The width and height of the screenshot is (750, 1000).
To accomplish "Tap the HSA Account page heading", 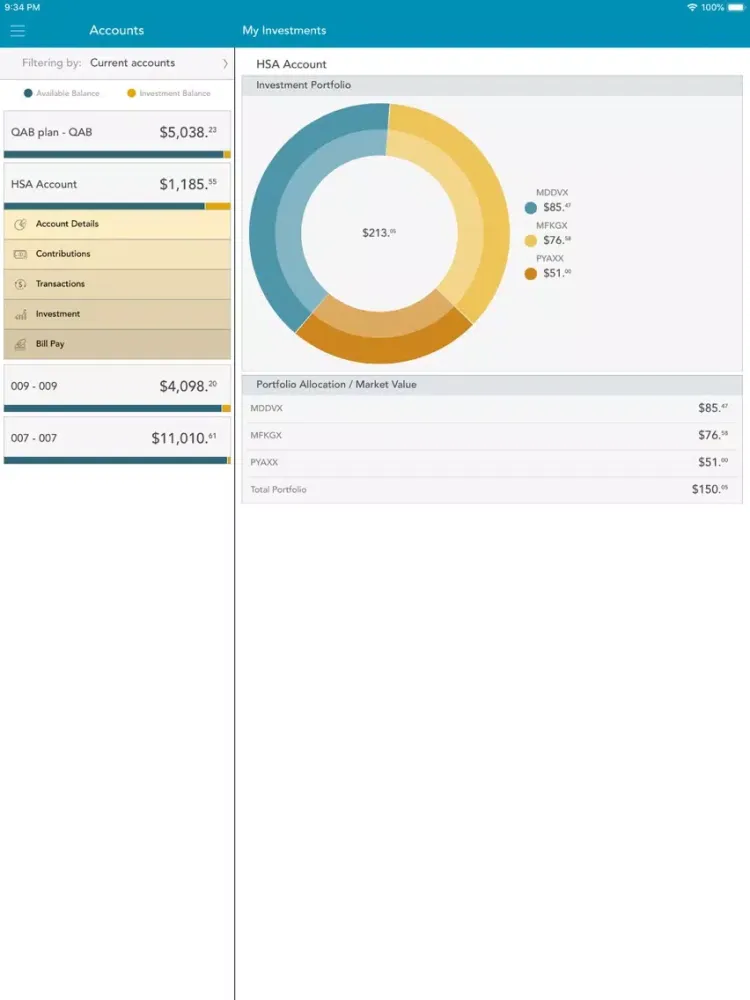I will click(x=291, y=64).
